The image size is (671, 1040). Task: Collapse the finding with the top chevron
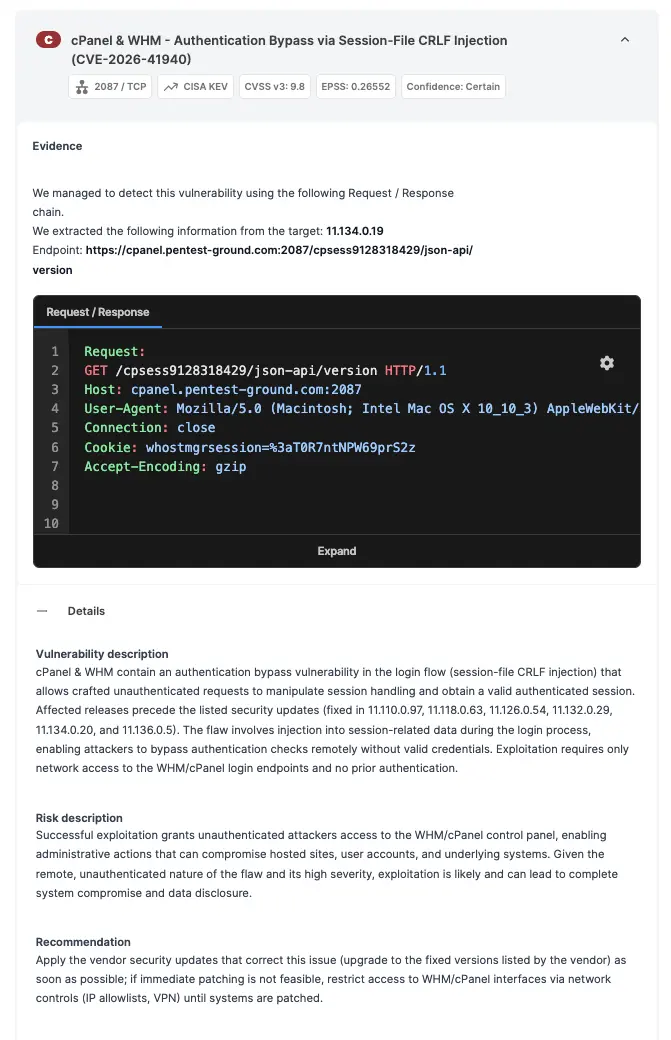click(x=625, y=40)
